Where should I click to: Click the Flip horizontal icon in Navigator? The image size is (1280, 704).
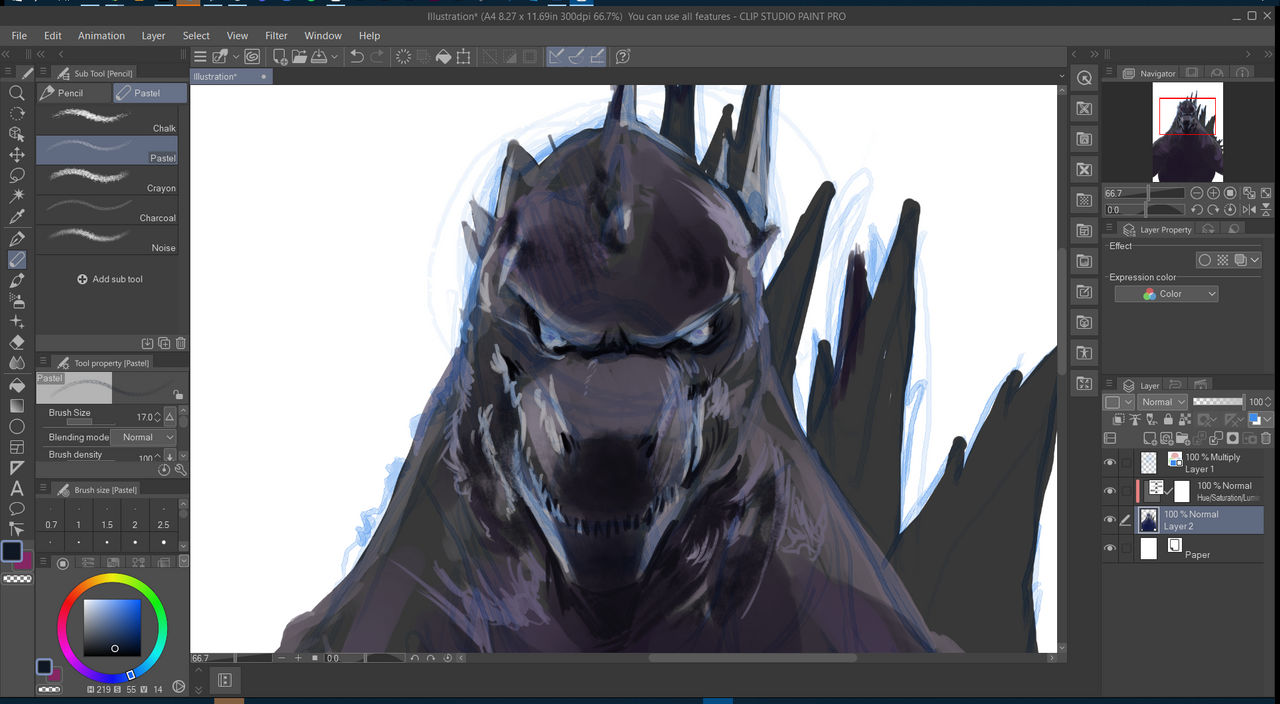tap(1249, 210)
